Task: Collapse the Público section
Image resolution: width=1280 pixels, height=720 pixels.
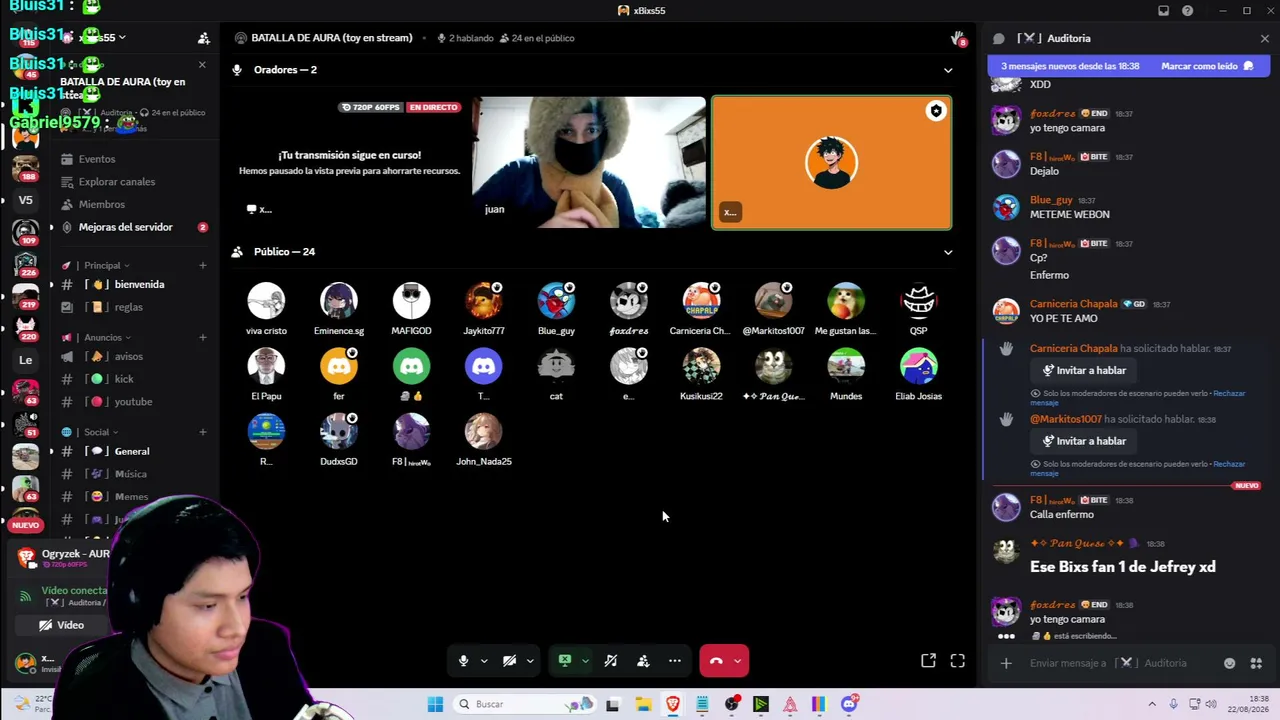Action: tap(948, 252)
